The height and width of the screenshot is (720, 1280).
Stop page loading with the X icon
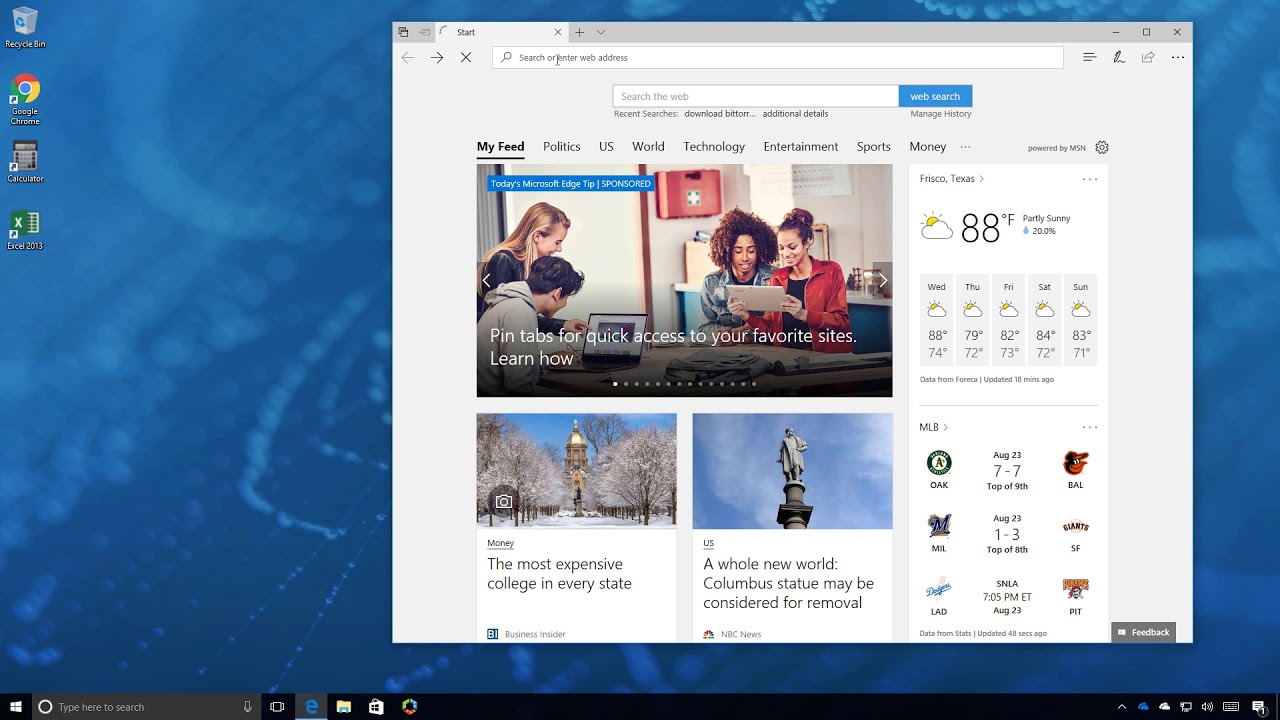[466, 58]
